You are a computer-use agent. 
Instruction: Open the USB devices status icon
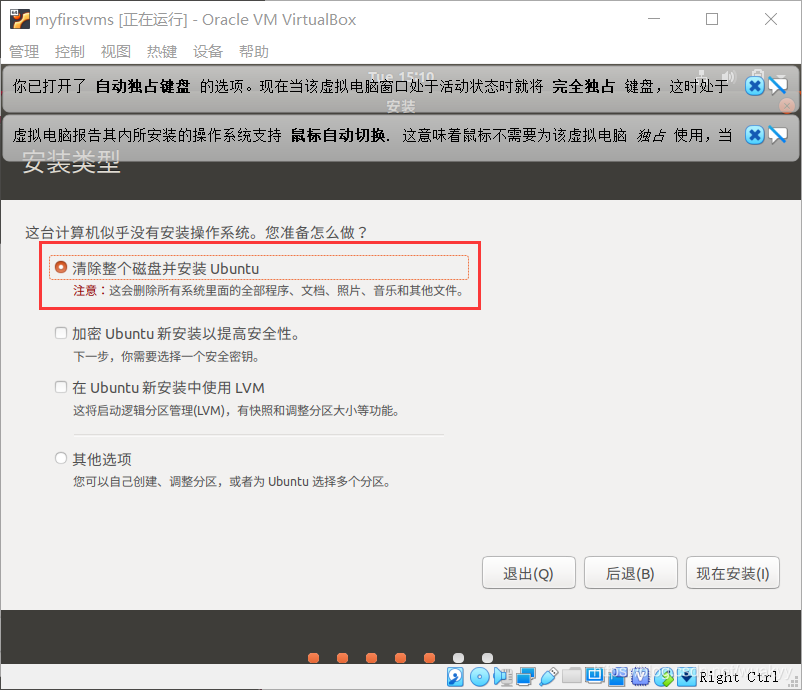coord(549,677)
